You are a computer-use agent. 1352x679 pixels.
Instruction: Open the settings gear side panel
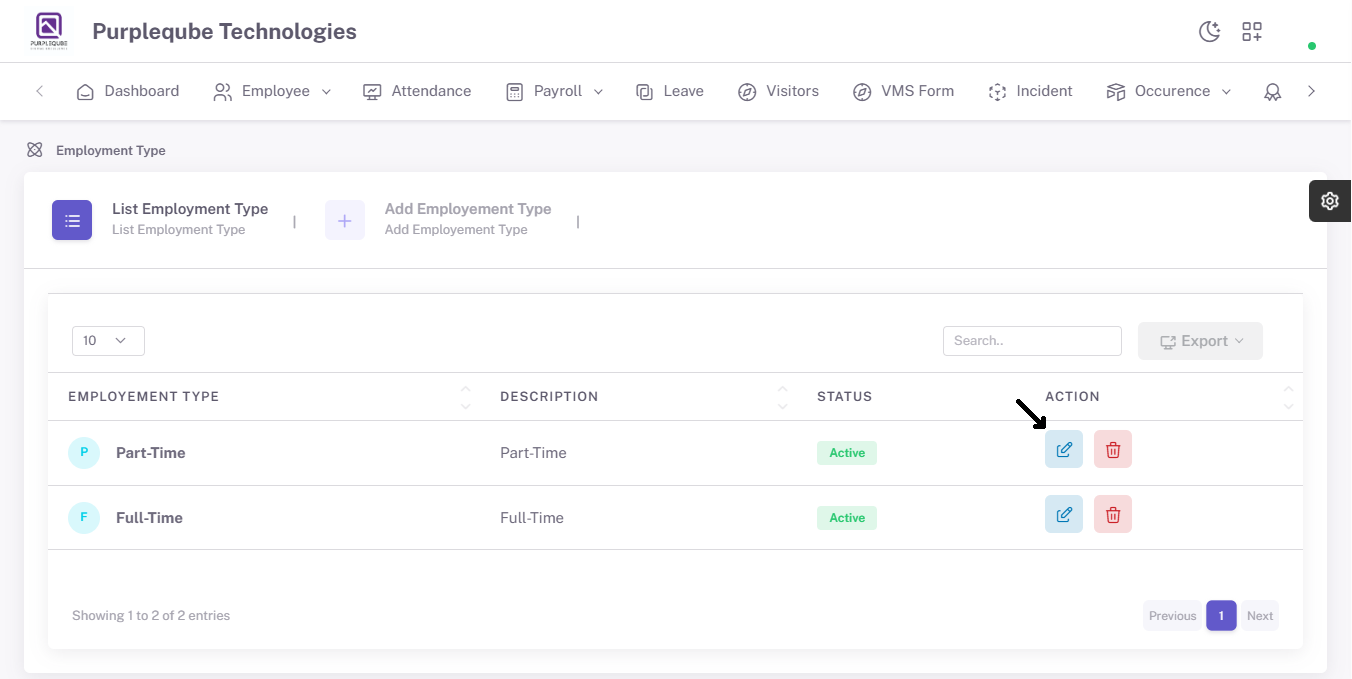pyautogui.click(x=1330, y=201)
